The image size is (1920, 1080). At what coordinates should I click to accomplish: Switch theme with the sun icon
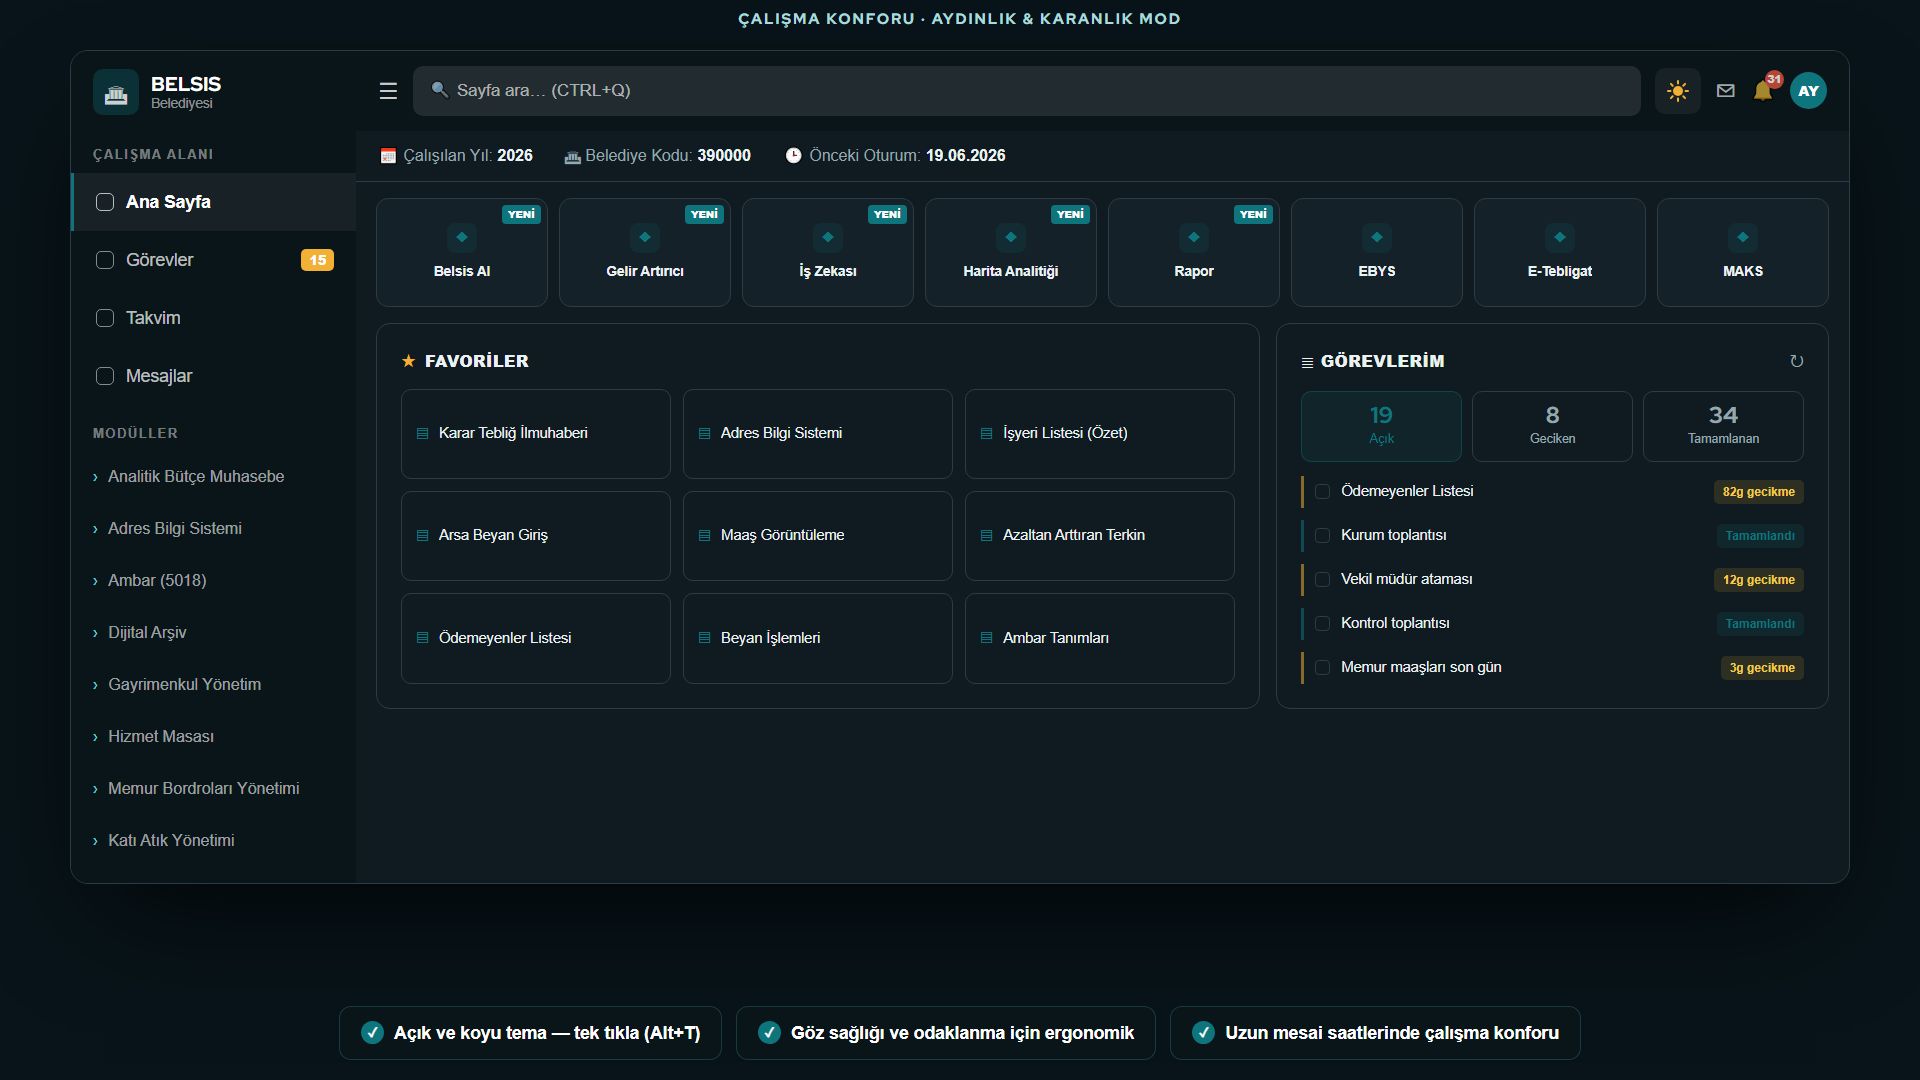(1677, 91)
